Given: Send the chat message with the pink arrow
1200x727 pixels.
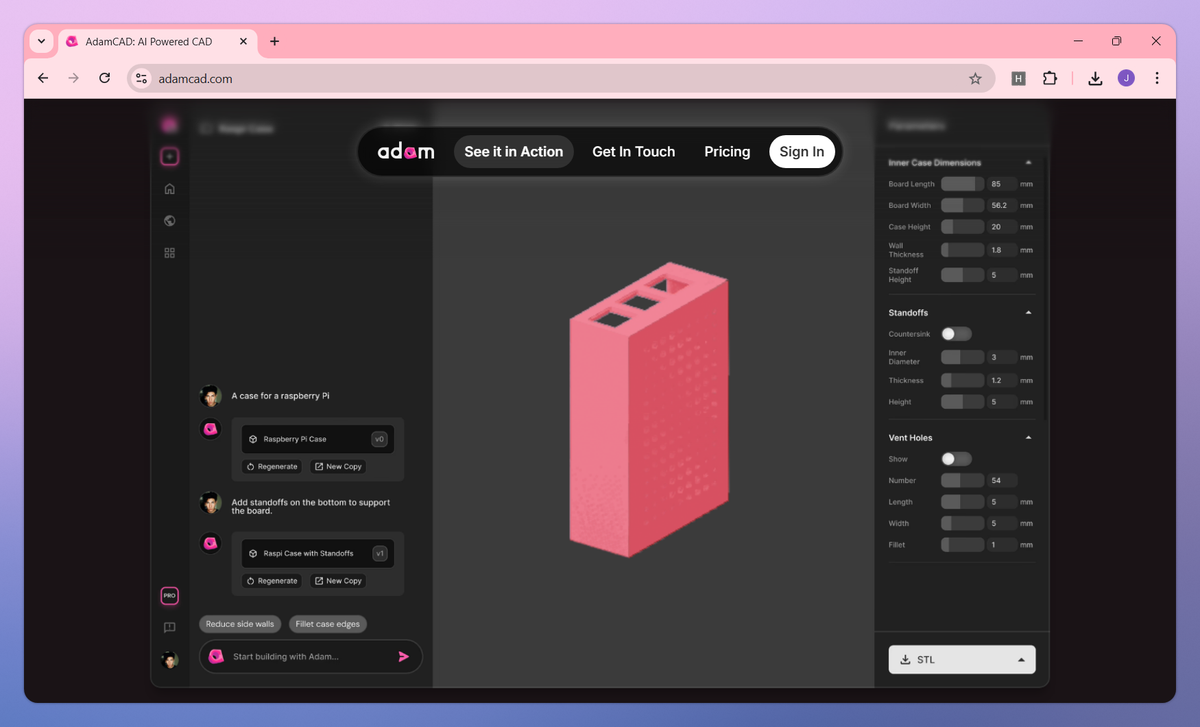Looking at the screenshot, I should coord(403,656).
